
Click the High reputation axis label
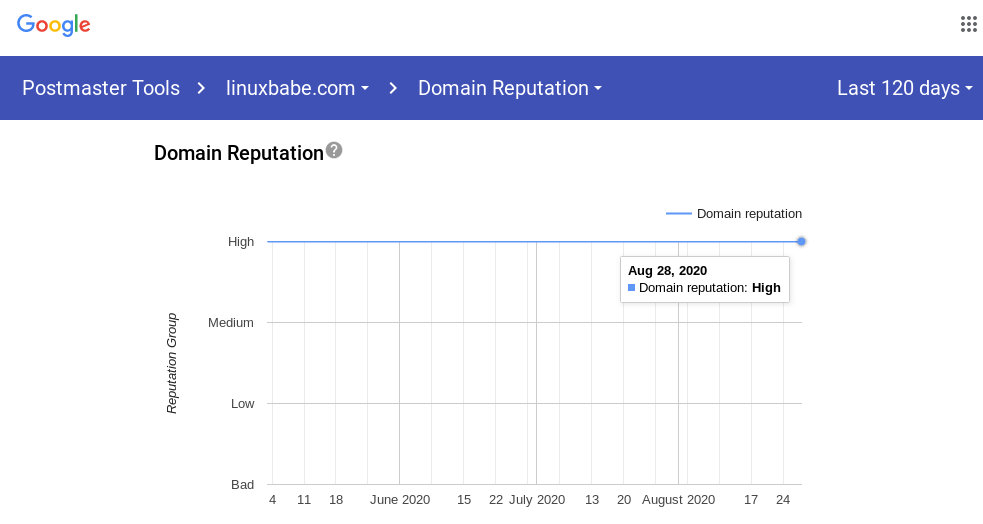click(241, 241)
